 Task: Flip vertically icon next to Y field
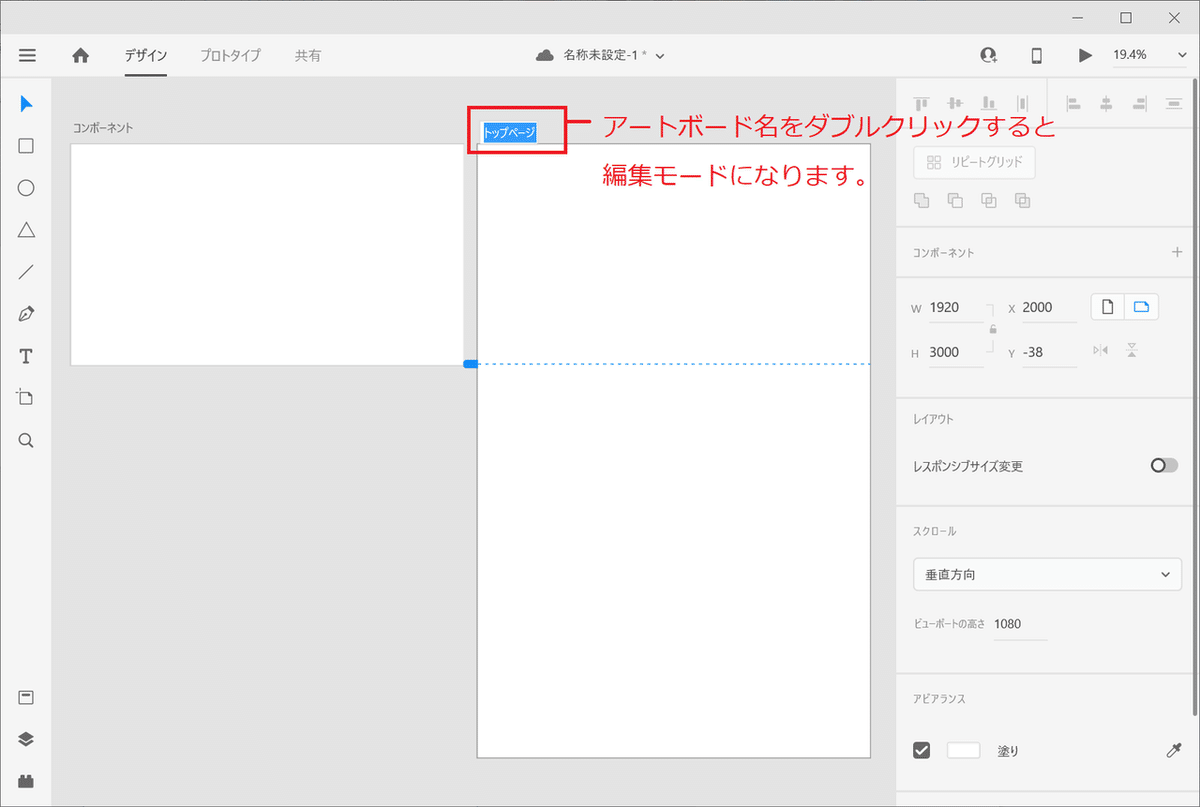pos(1132,350)
